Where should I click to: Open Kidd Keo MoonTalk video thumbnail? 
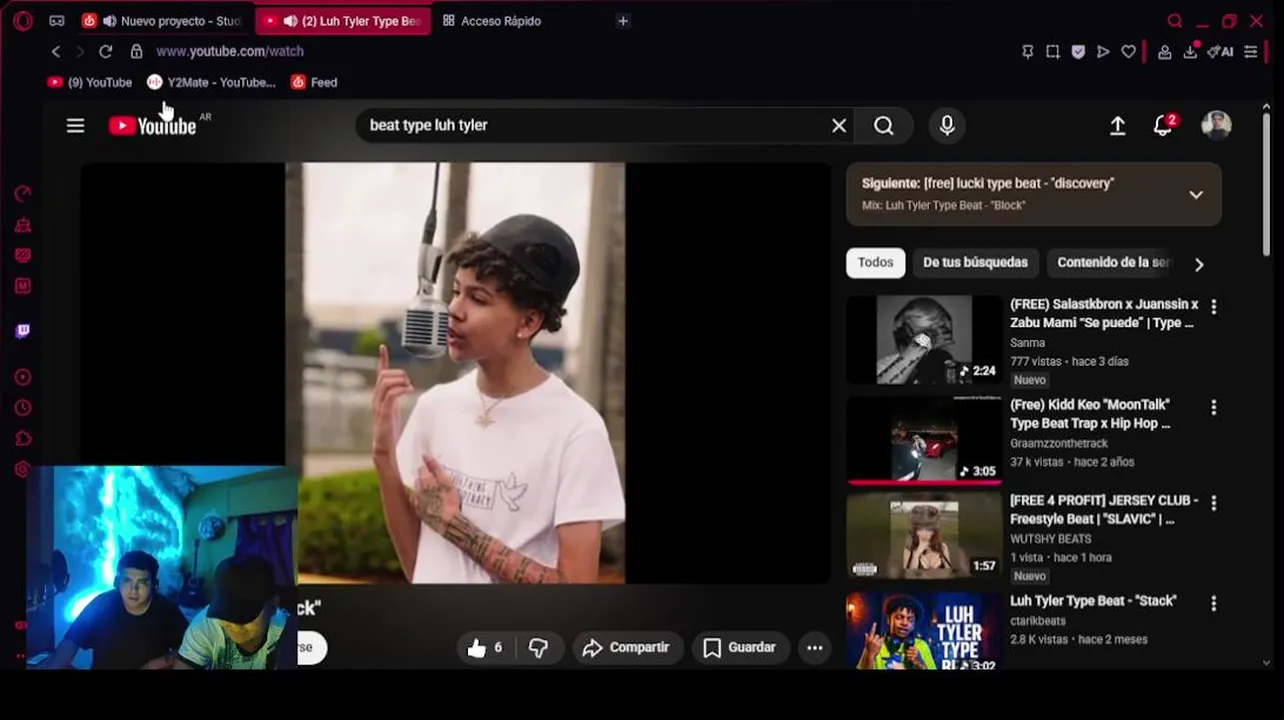coord(924,440)
